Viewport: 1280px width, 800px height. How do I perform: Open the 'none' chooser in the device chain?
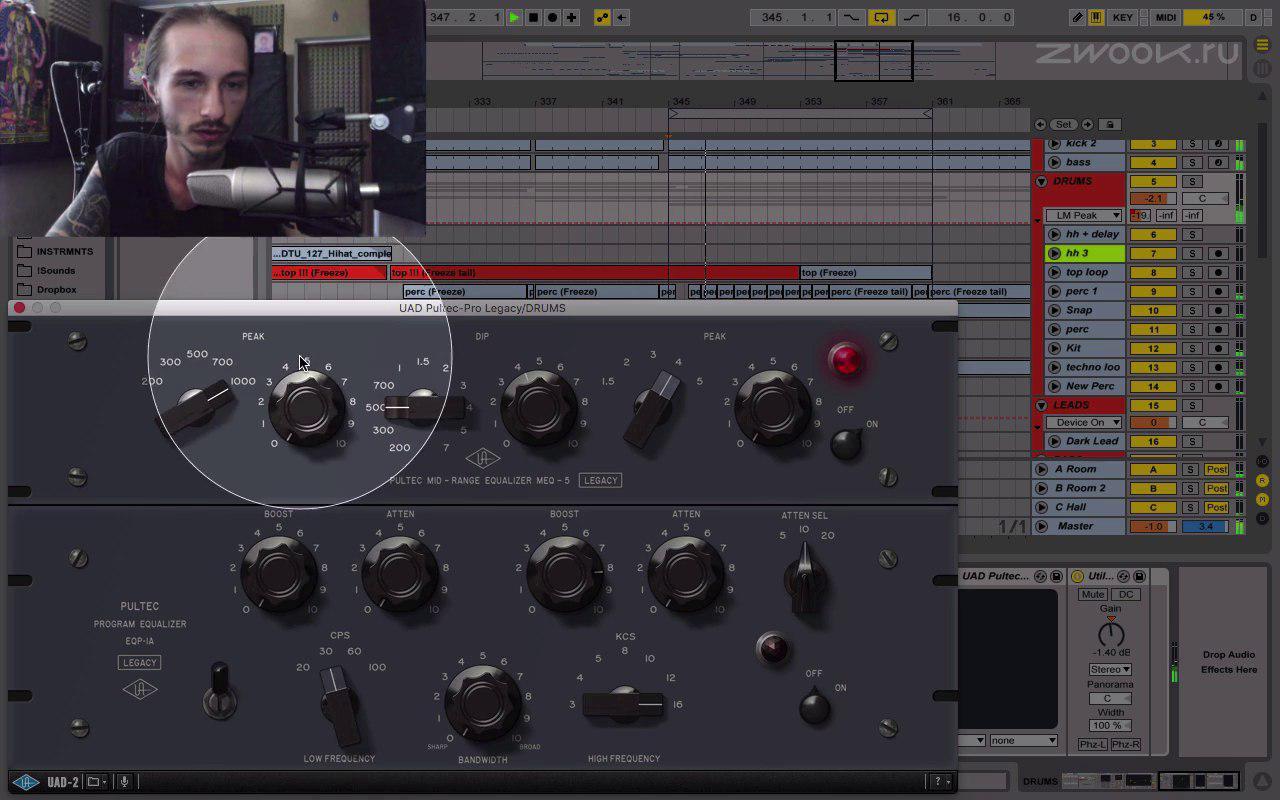point(1023,740)
